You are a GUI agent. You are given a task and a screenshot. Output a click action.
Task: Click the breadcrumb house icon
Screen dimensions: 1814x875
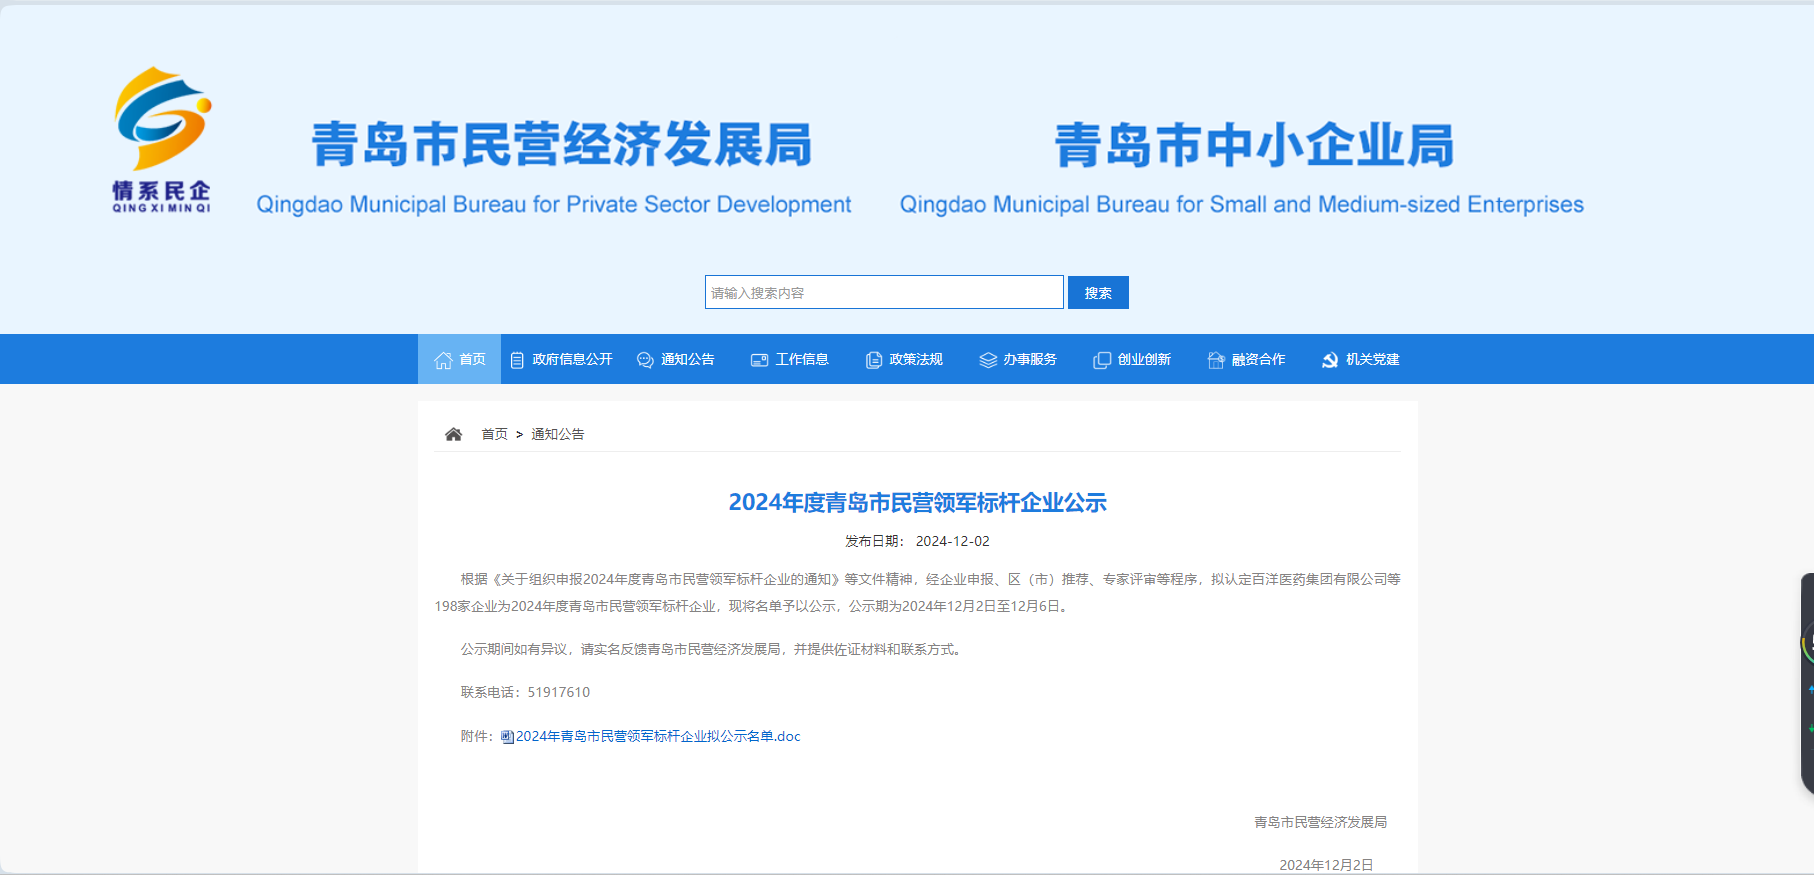point(453,434)
